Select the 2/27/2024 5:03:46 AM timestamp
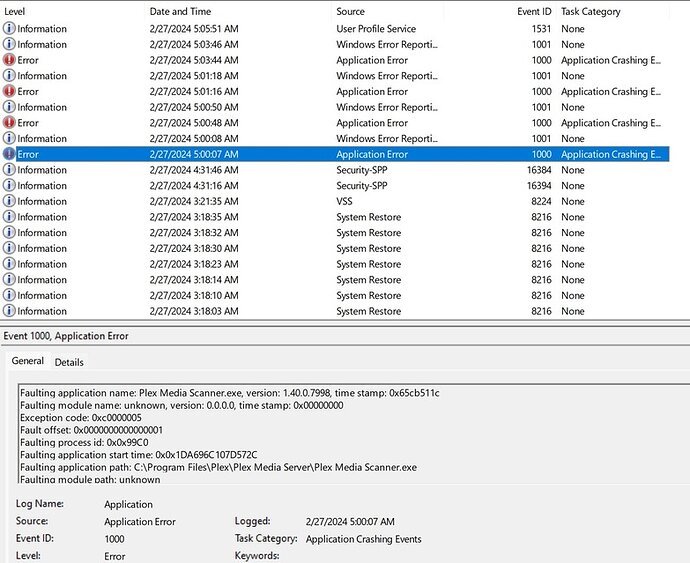 (194, 44)
